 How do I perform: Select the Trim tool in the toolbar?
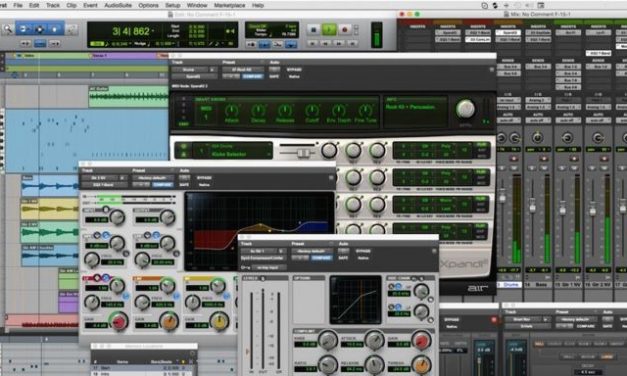23,29
